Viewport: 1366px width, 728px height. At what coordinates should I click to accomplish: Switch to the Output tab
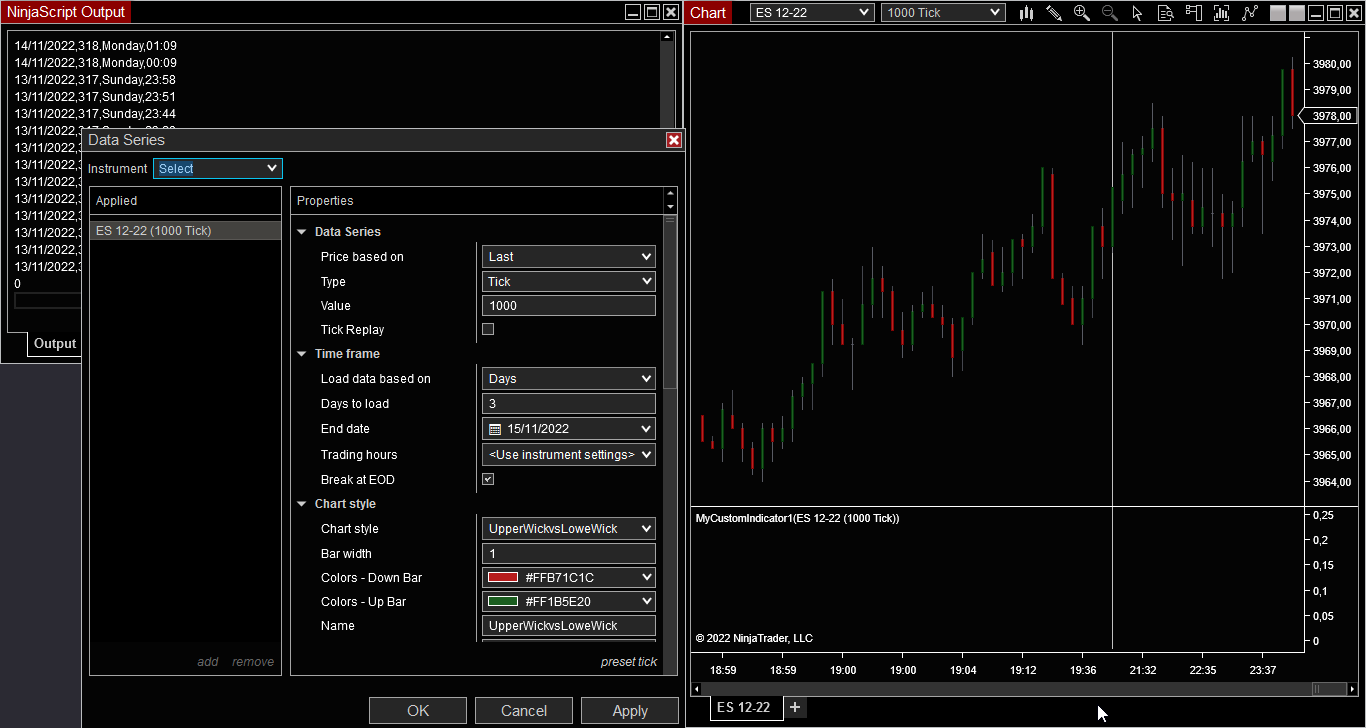[55, 344]
